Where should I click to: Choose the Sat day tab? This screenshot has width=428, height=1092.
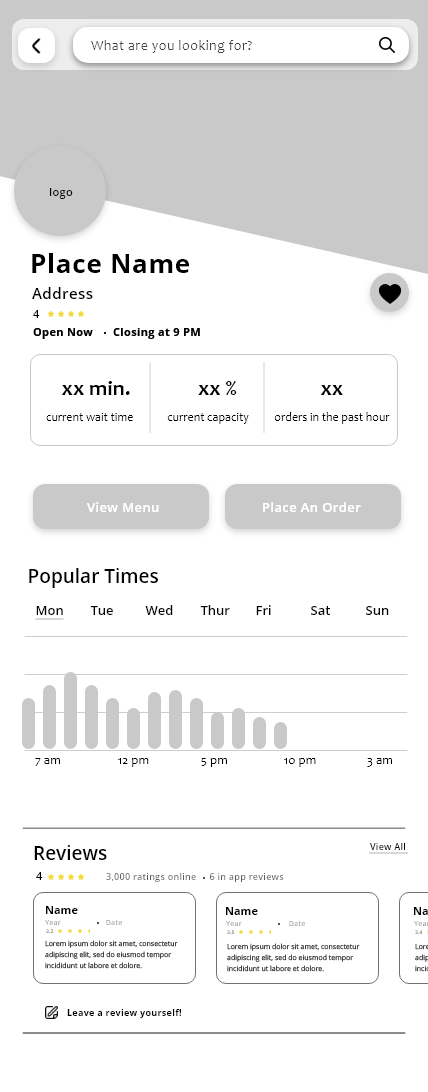coord(320,610)
